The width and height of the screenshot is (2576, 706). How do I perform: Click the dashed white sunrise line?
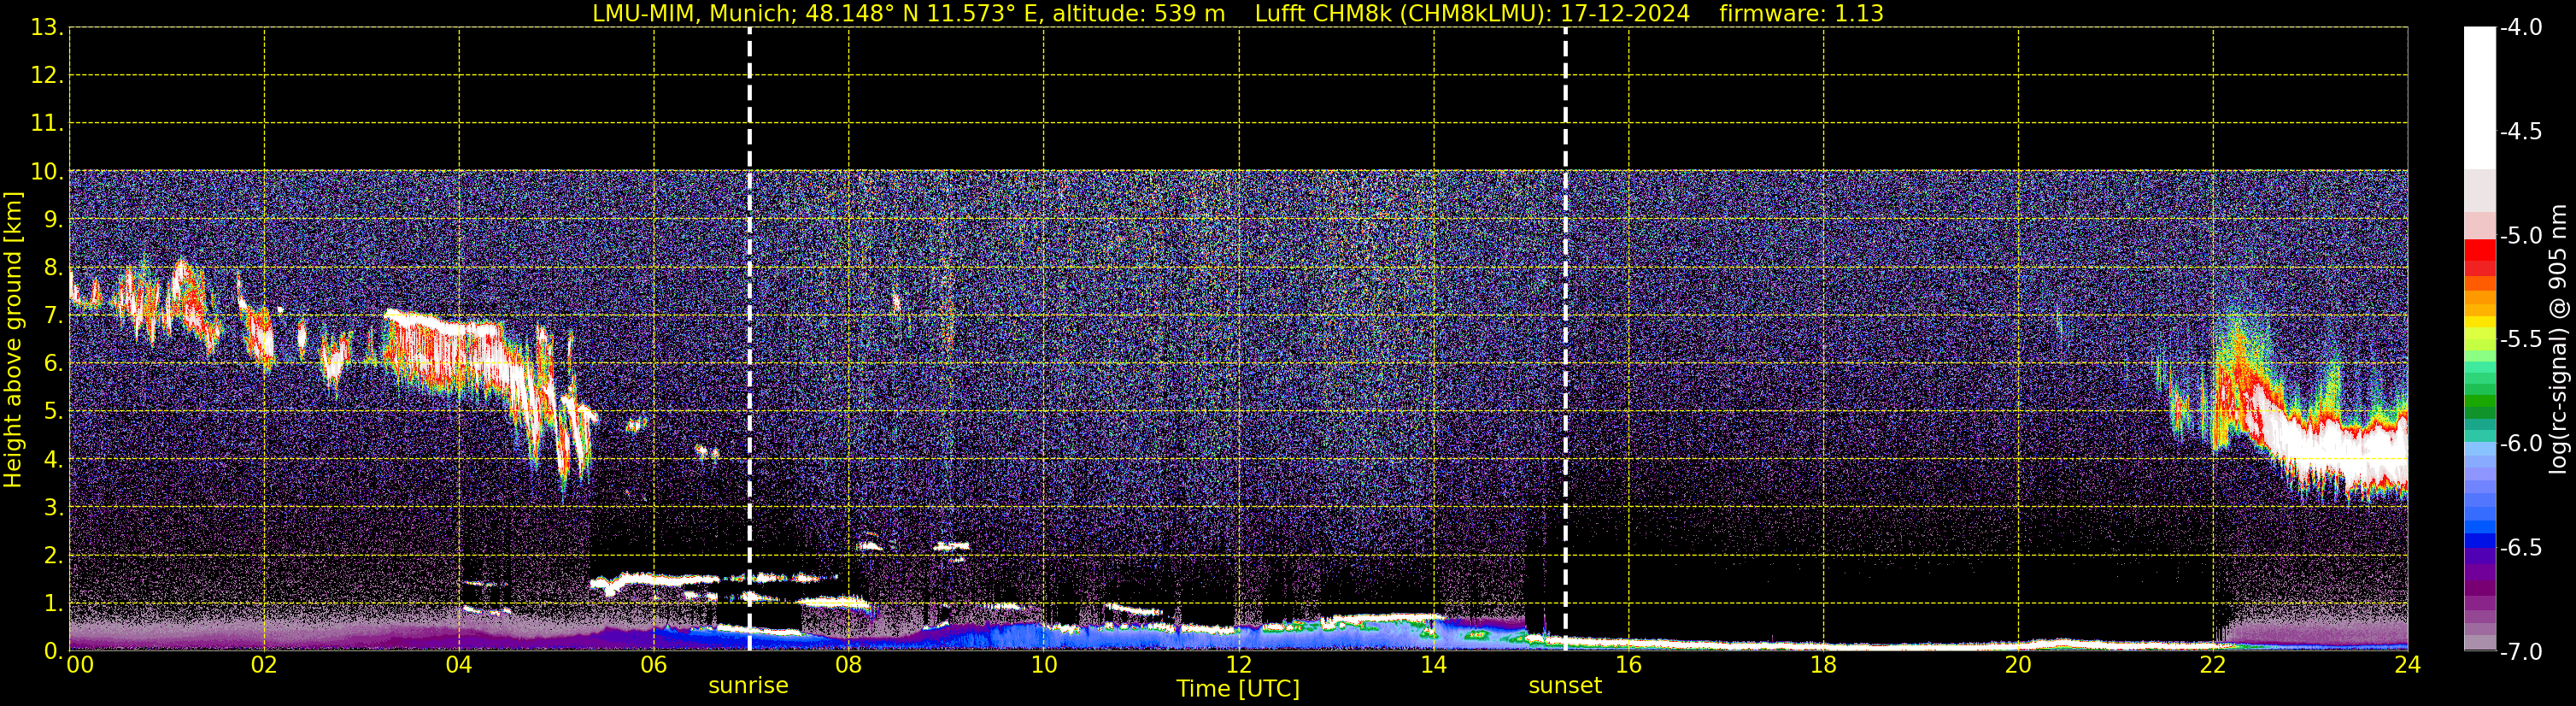749,340
